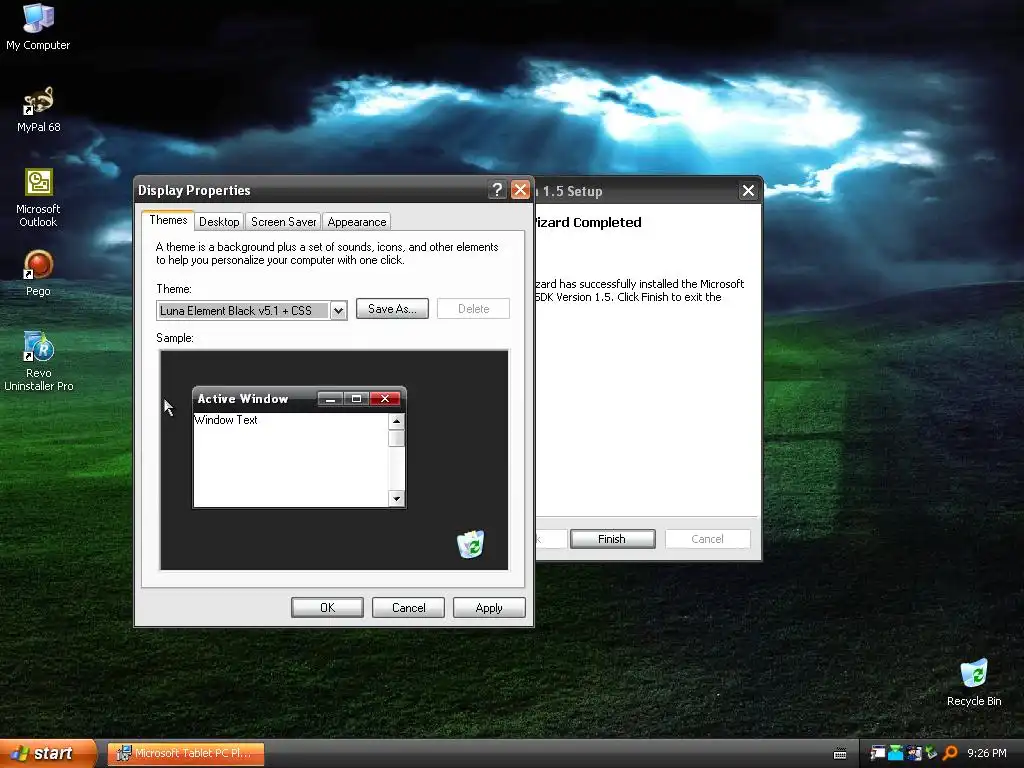
Task: Open the Appearance tab
Action: click(357, 221)
